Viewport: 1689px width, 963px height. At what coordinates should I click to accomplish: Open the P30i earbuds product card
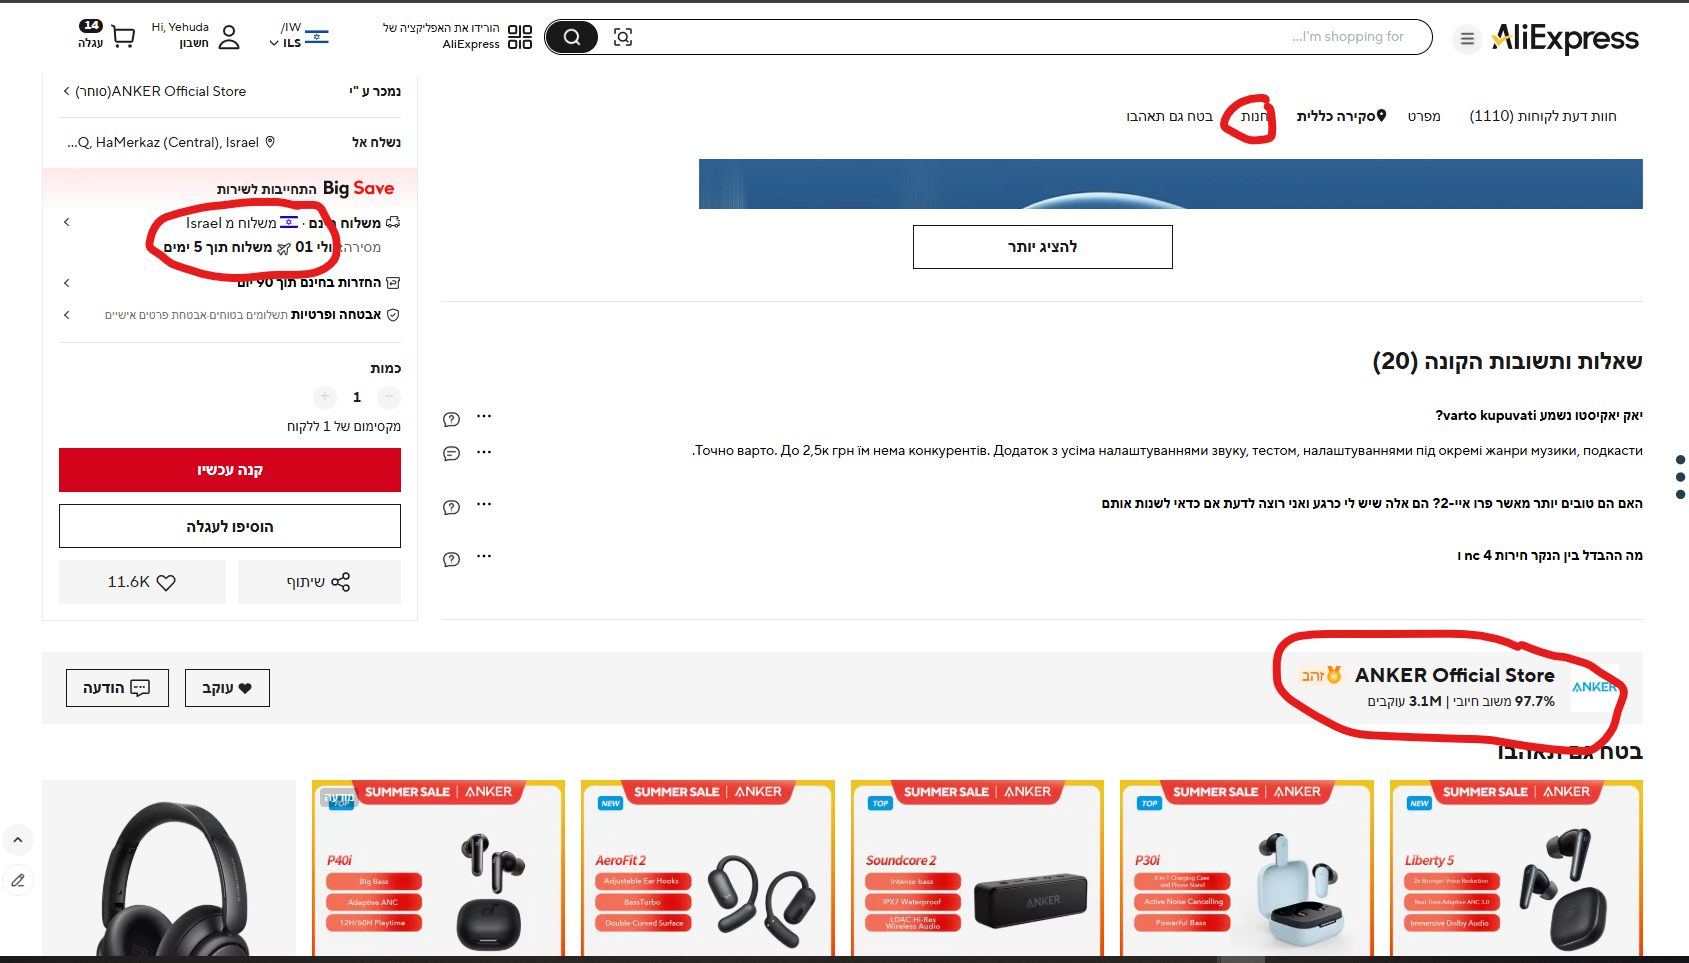pyautogui.click(x=1247, y=868)
